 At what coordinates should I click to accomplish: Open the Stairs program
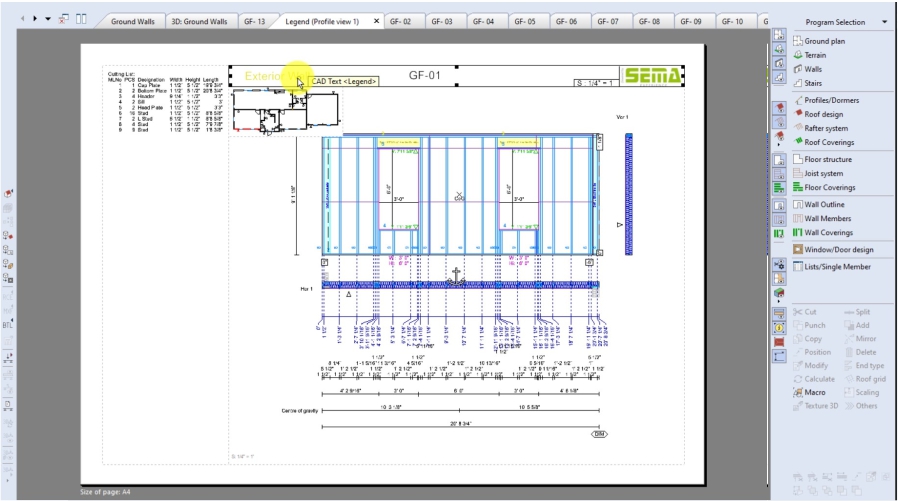(x=813, y=83)
